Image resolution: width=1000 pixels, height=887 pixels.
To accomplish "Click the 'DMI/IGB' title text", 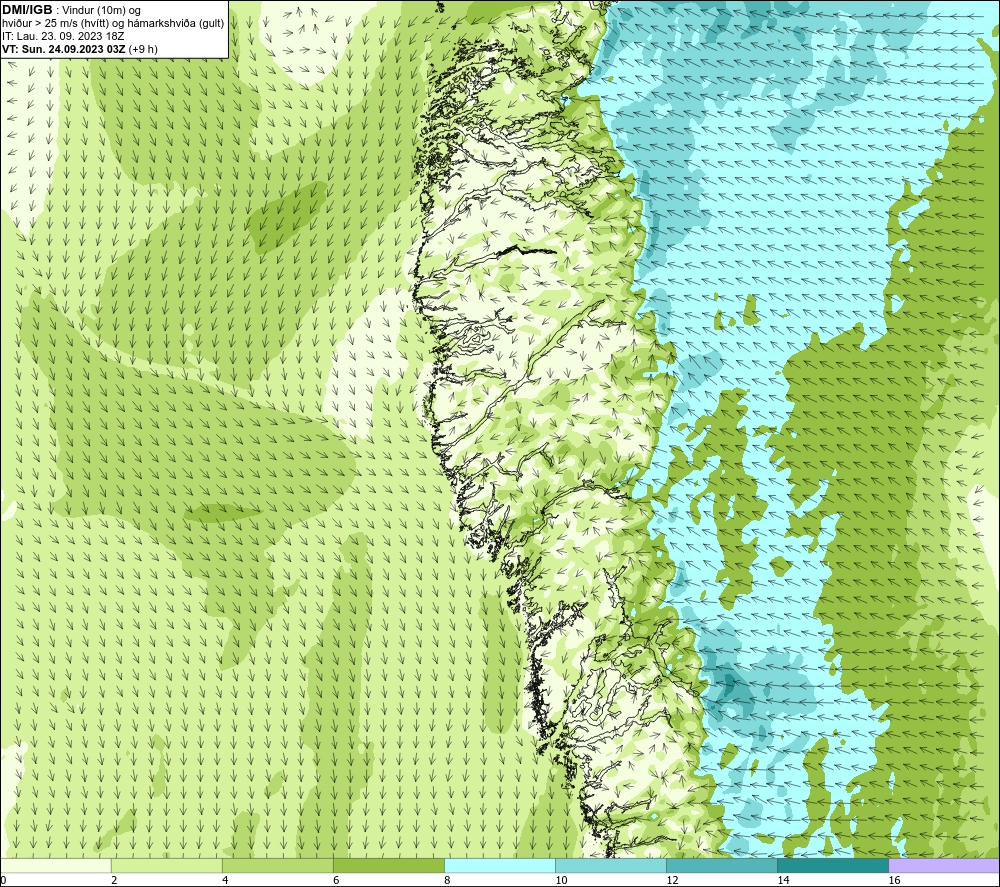I will (x=27, y=10).
